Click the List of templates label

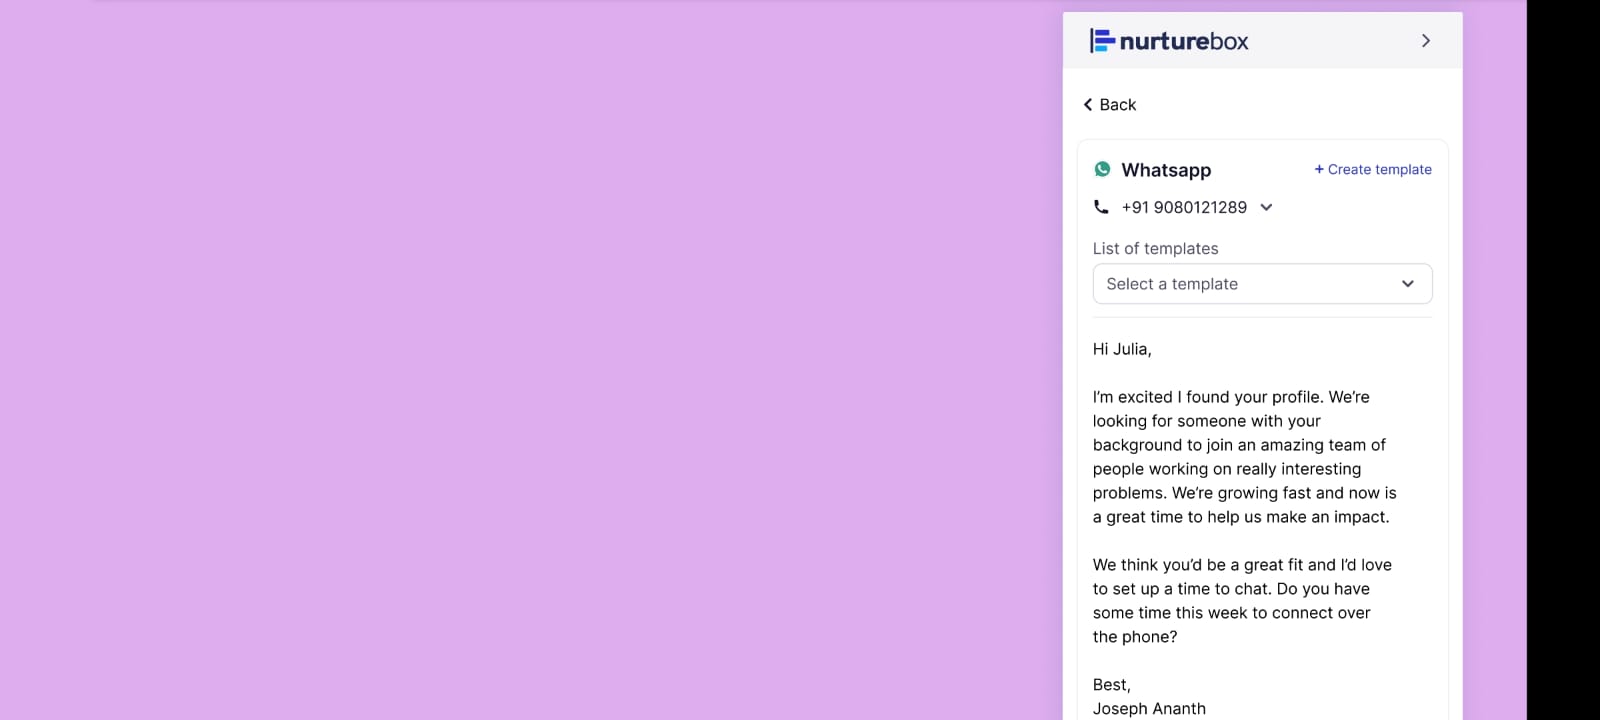click(1155, 249)
